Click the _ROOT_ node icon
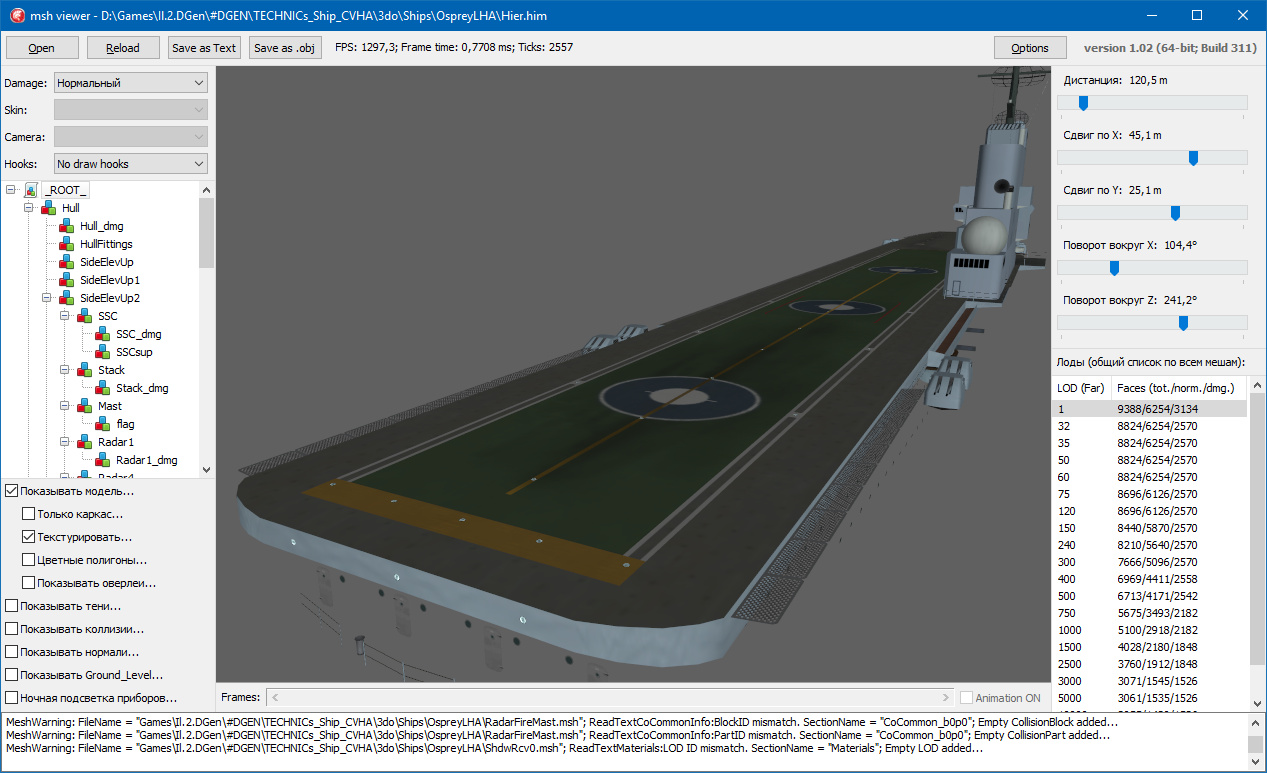This screenshot has height=773, width=1267. tap(31, 190)
